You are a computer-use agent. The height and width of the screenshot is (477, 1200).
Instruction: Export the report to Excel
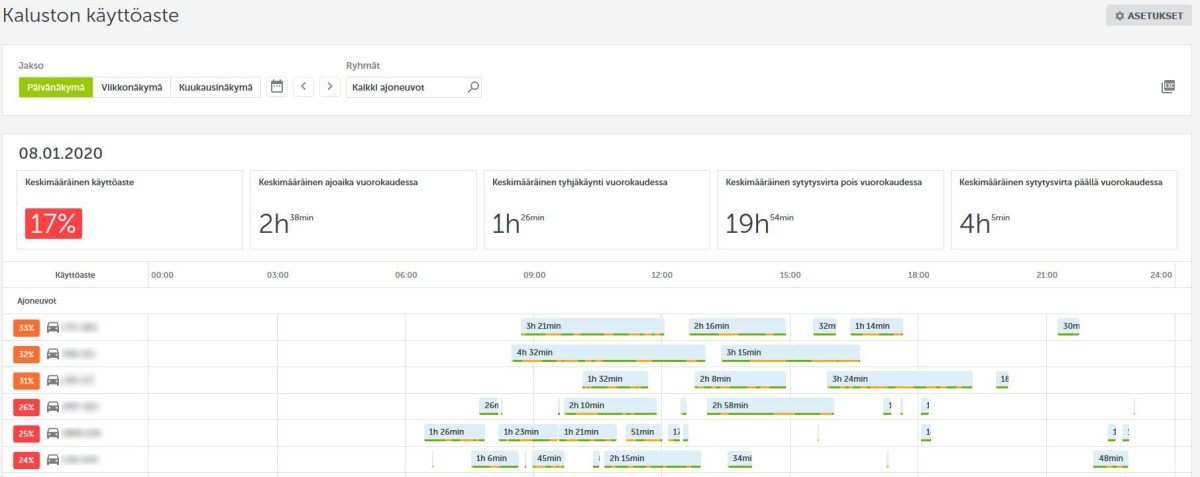(x=1167, y=87)
